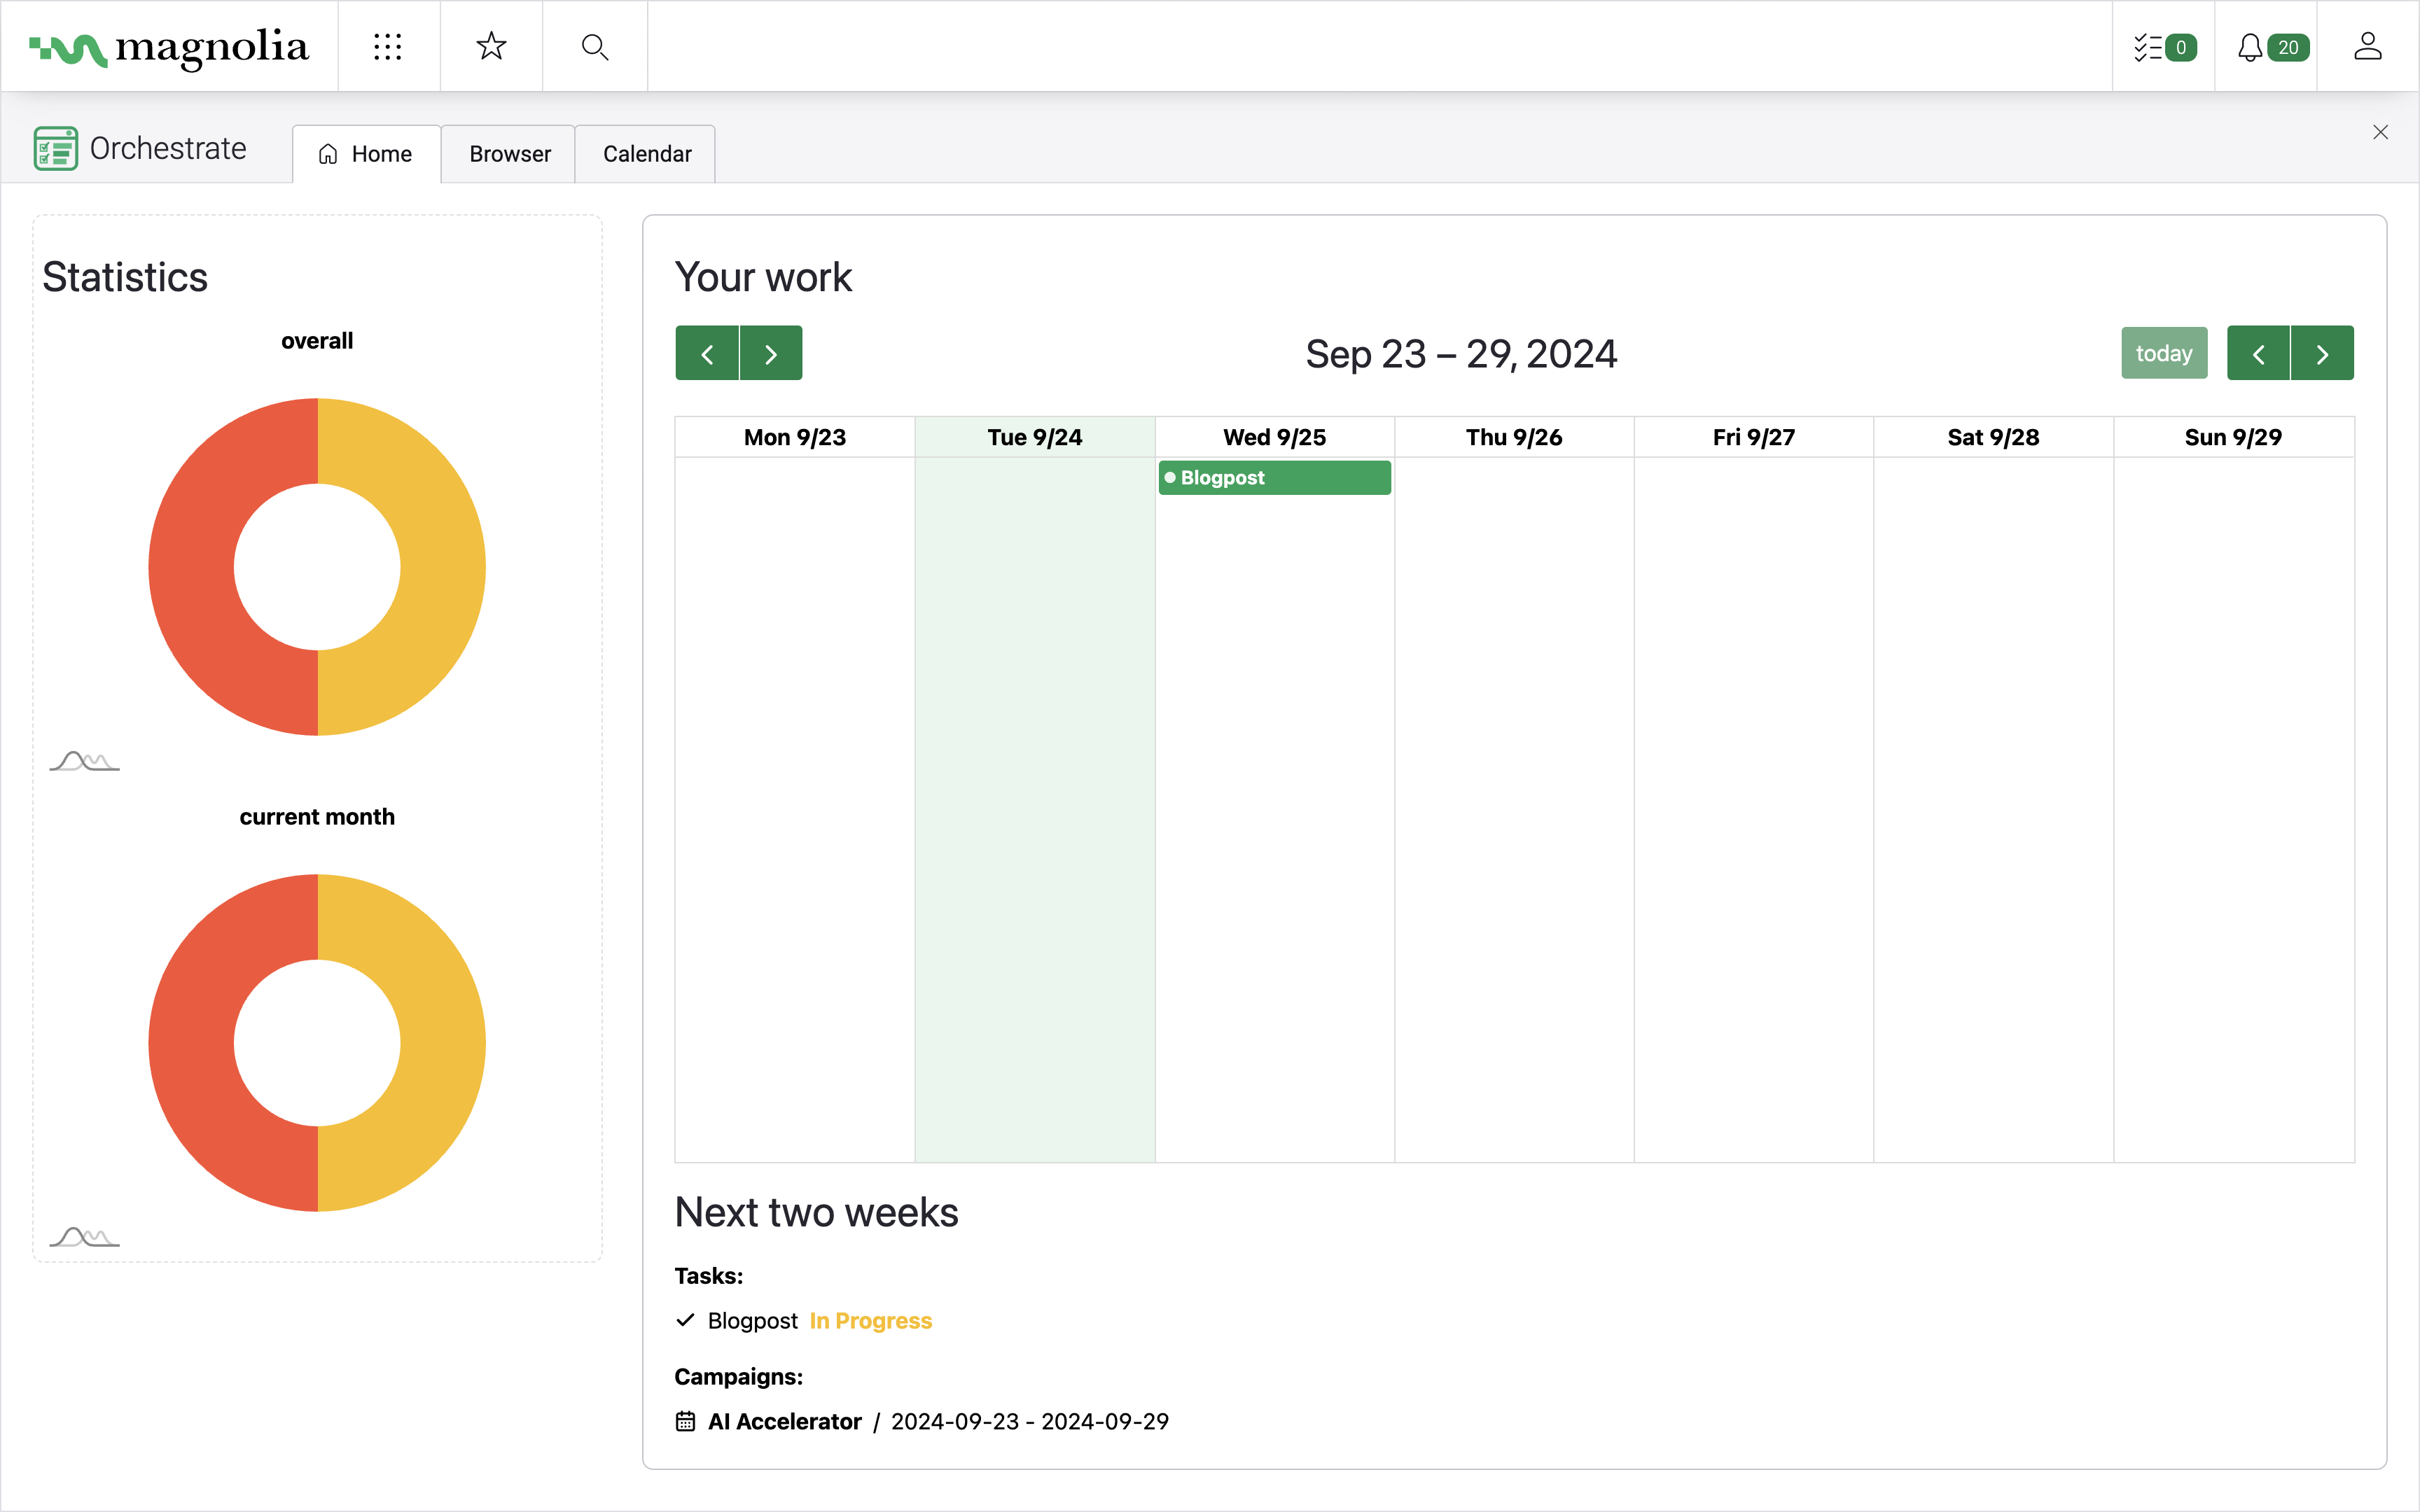
Task: Click the red segment of the overall donut chart
Action: tap(192, 567)
